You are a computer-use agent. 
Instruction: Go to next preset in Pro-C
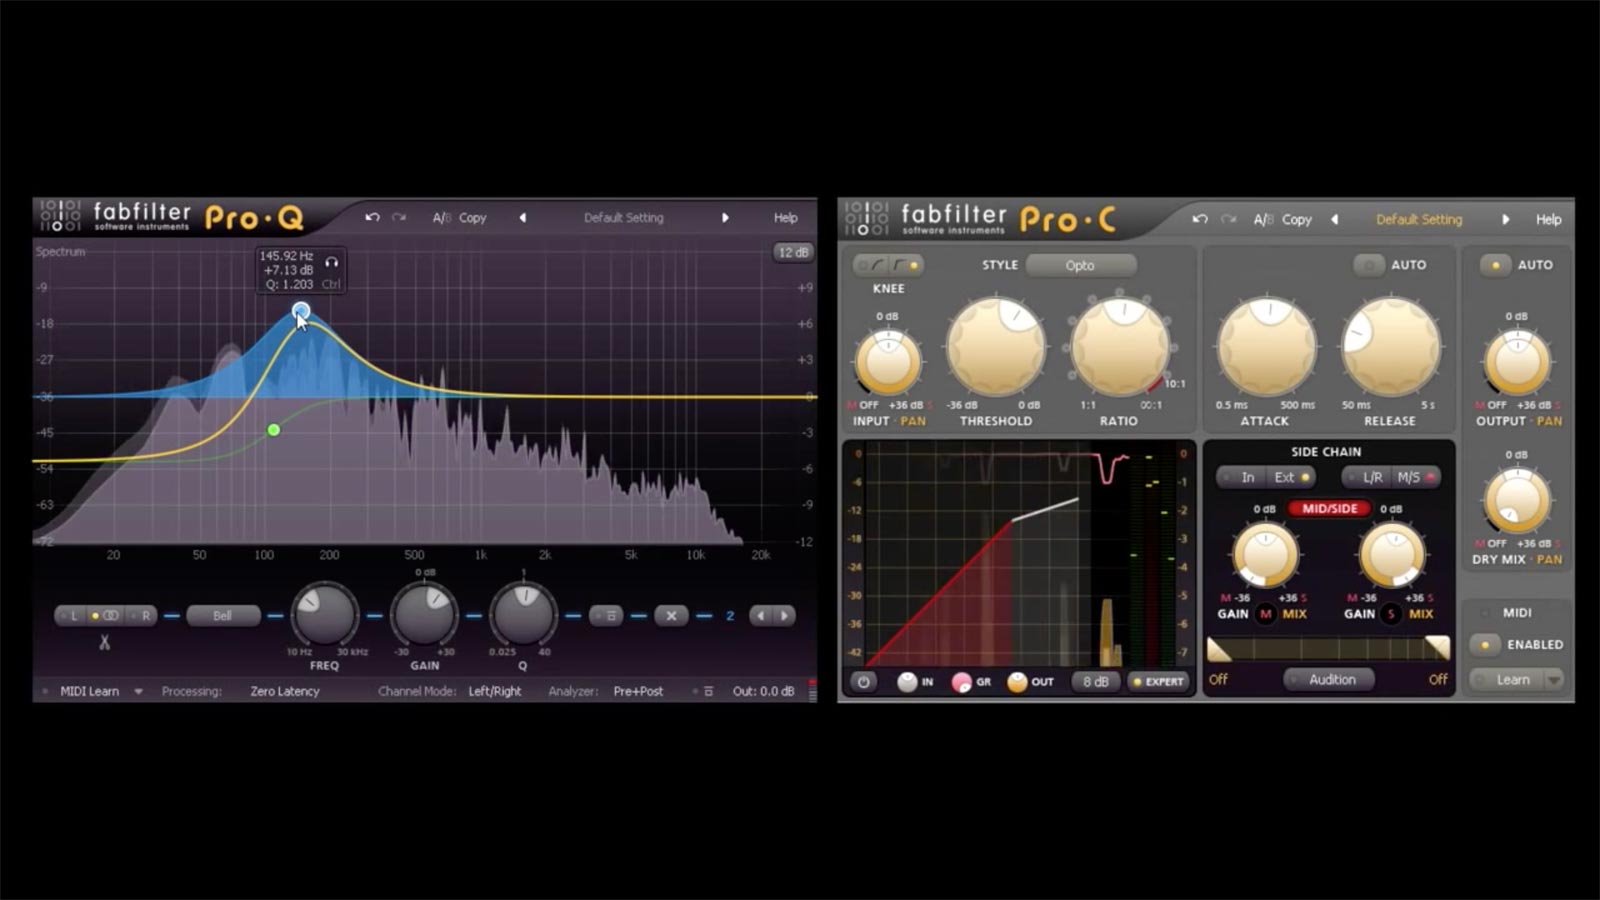1505,219
